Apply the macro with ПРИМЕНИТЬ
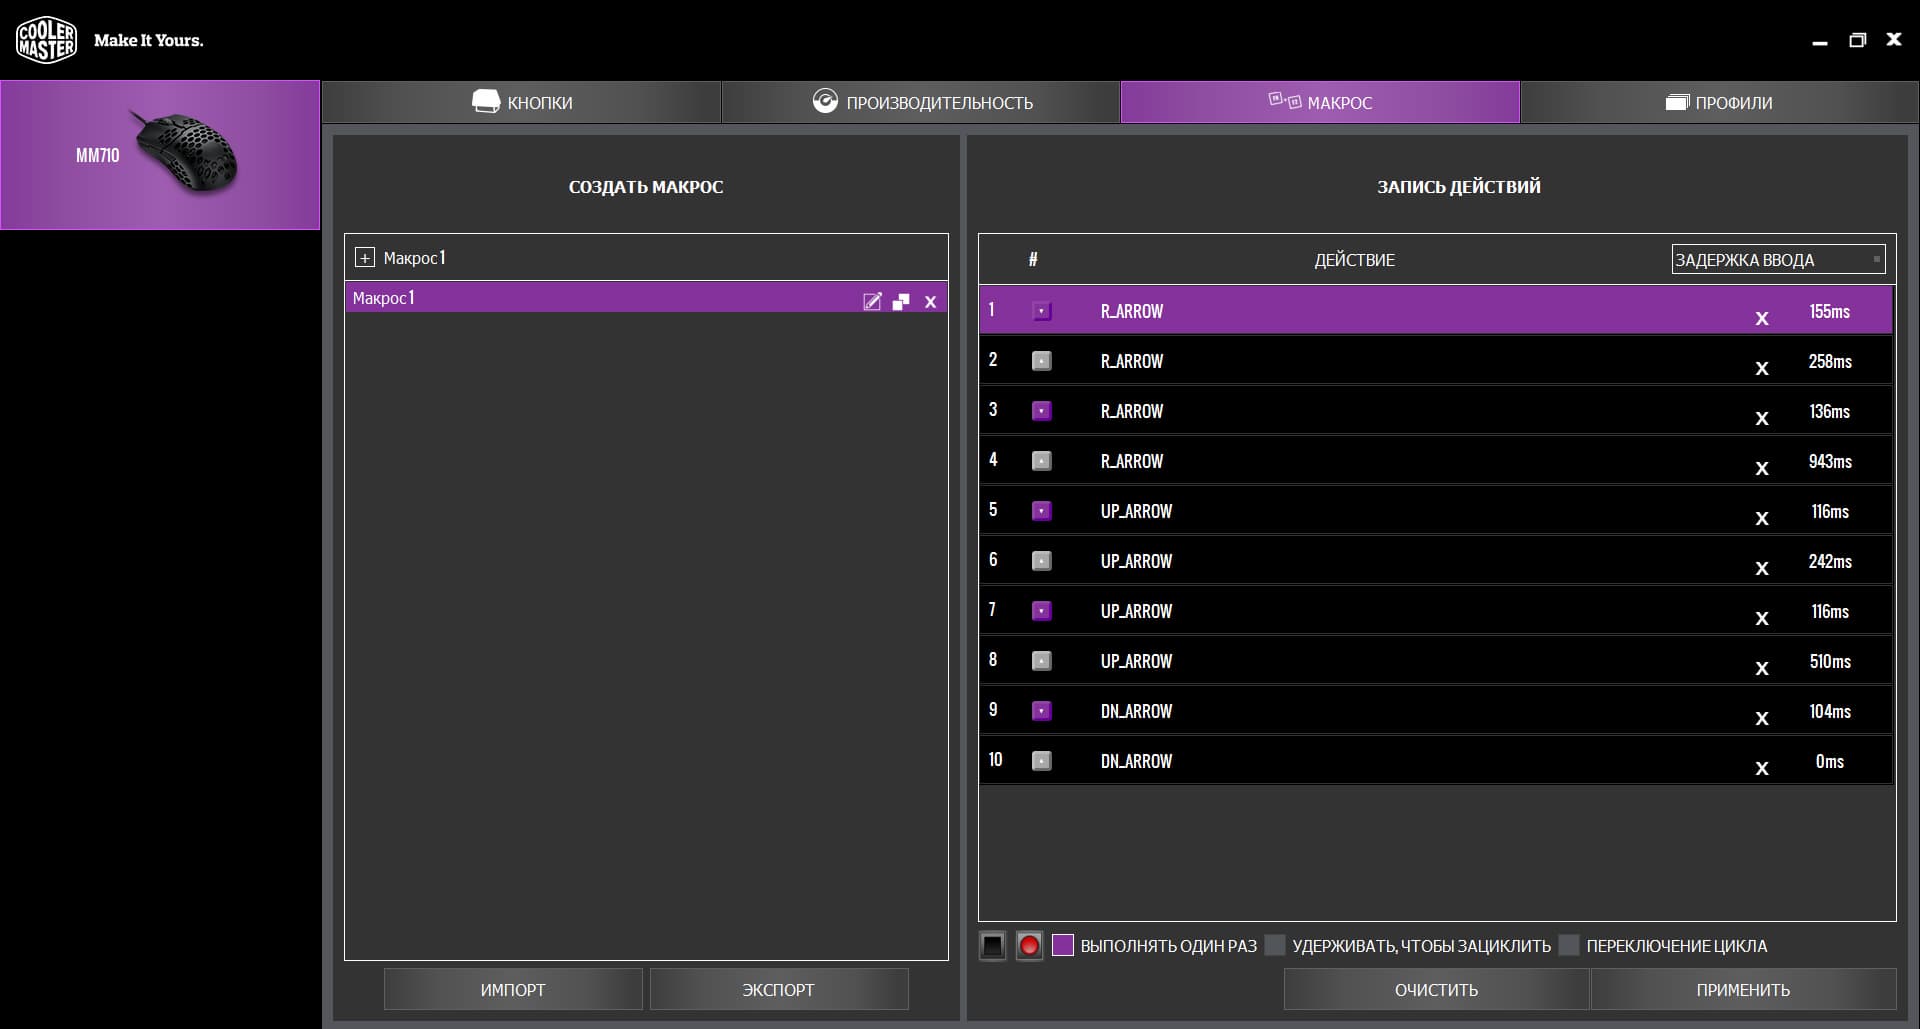Screen dimensions: 1920x1029 click(1743, 989)
